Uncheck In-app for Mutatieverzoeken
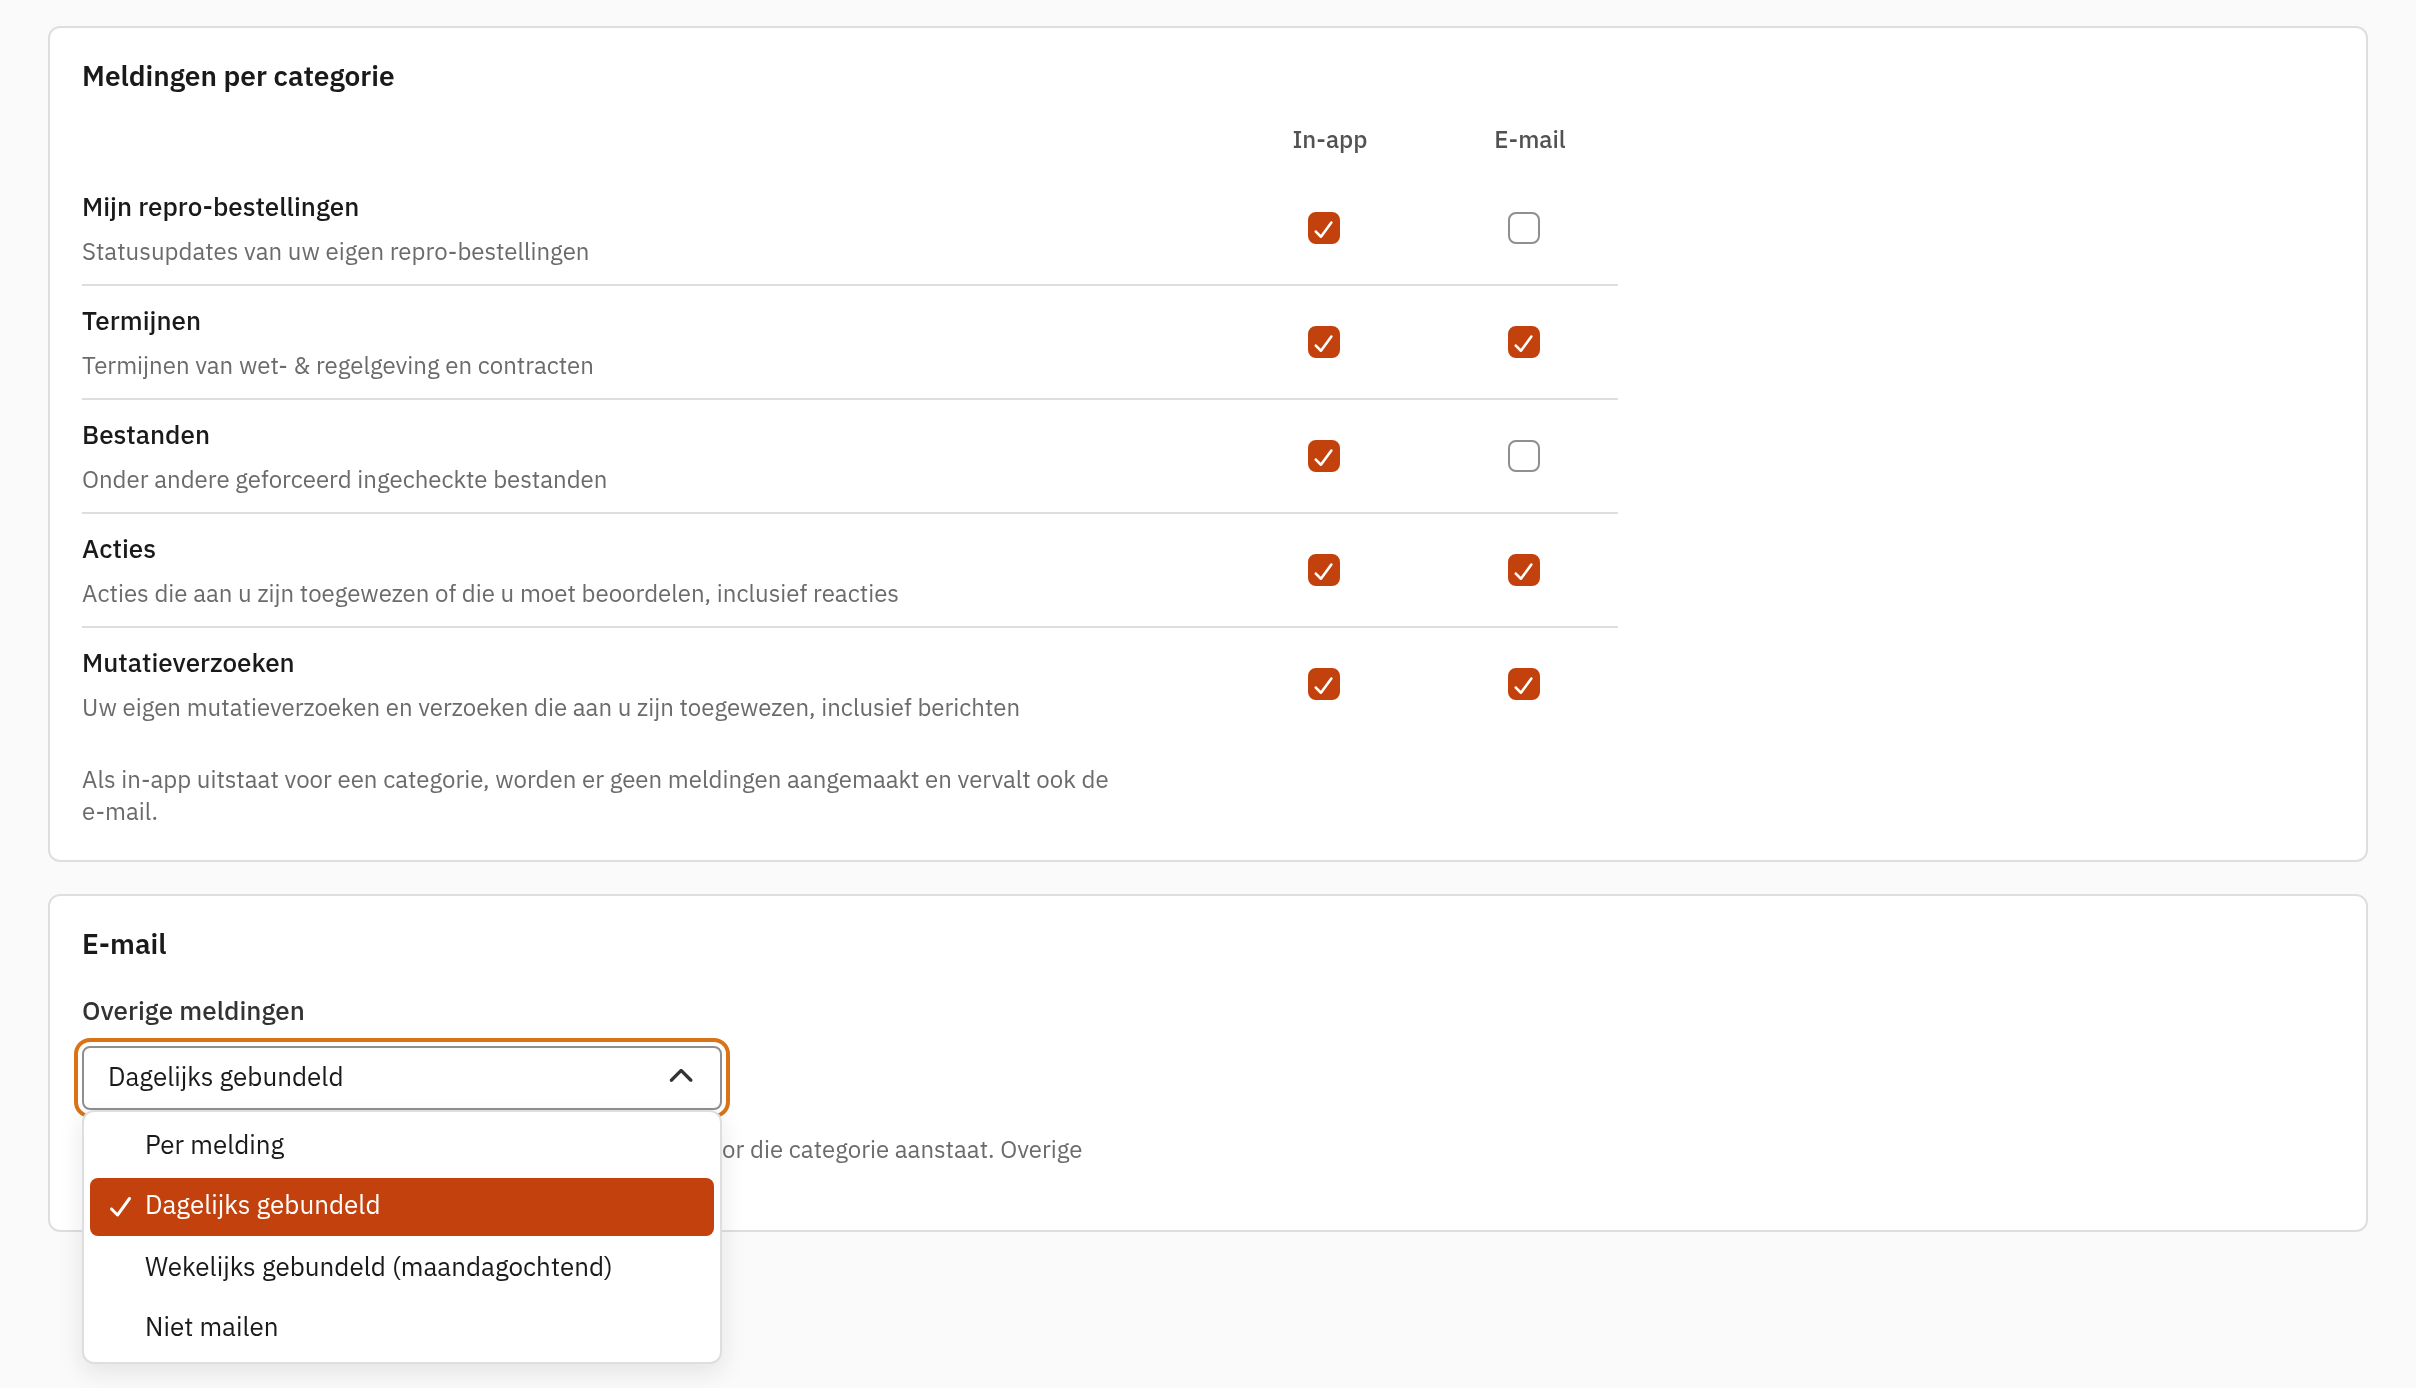The image size is (2416, 1388). [1323, 684]
